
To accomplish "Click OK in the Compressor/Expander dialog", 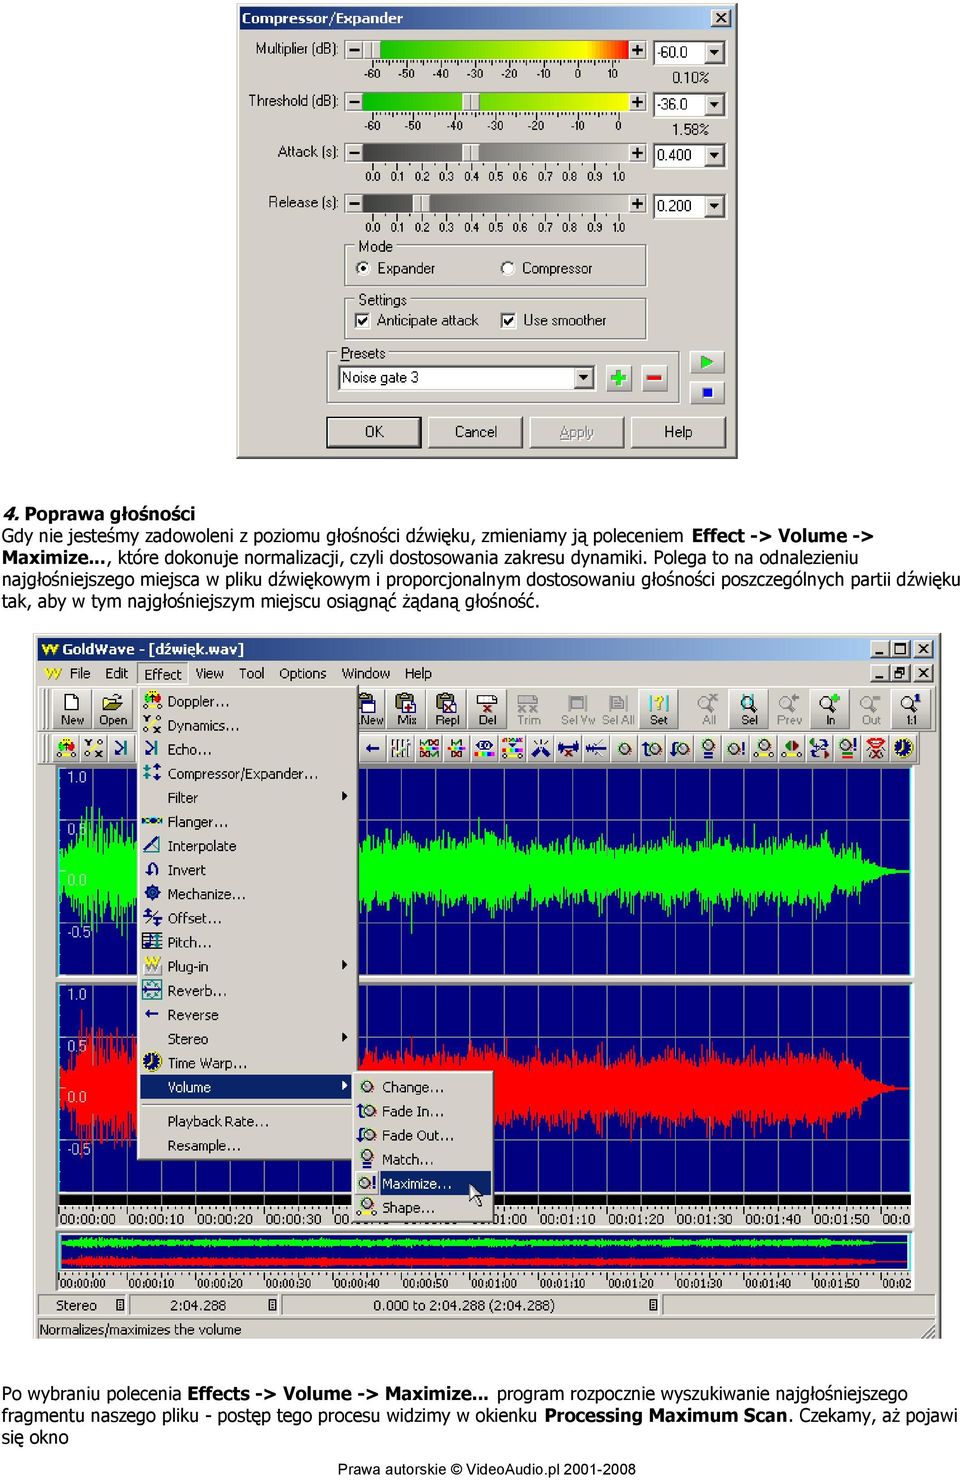I will click(x=374, y=432).
